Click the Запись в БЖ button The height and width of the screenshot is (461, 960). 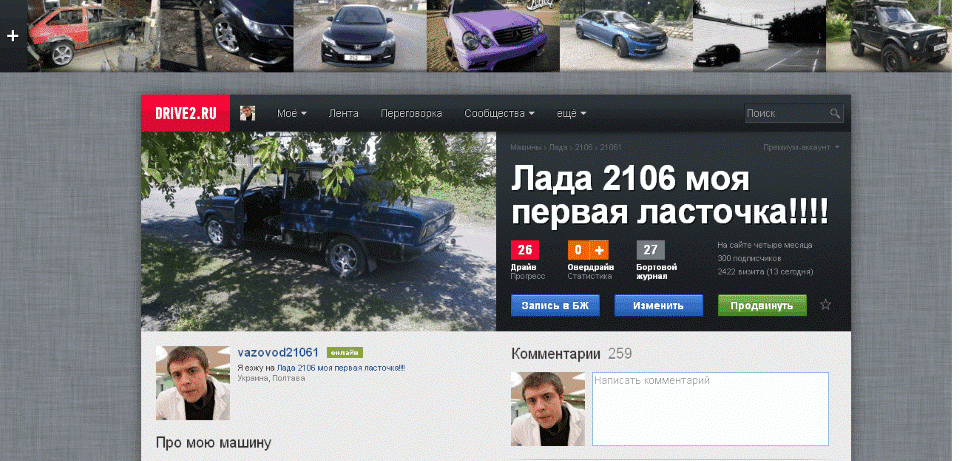click(x=555, y=305)
